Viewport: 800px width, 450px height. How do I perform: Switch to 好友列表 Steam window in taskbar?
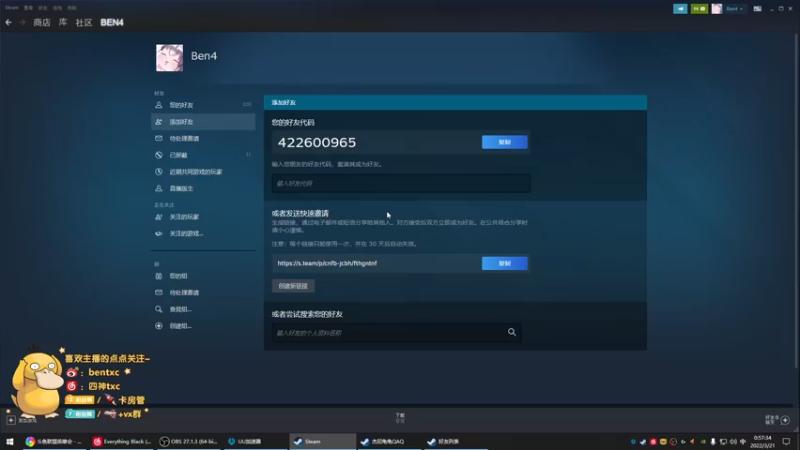coord(455,441)
